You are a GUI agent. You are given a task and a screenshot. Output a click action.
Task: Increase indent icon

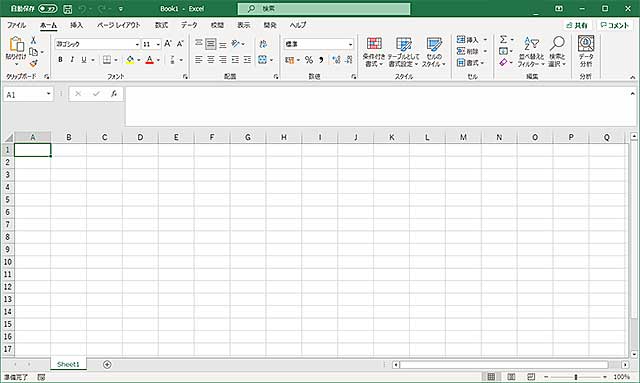point(247,60)
